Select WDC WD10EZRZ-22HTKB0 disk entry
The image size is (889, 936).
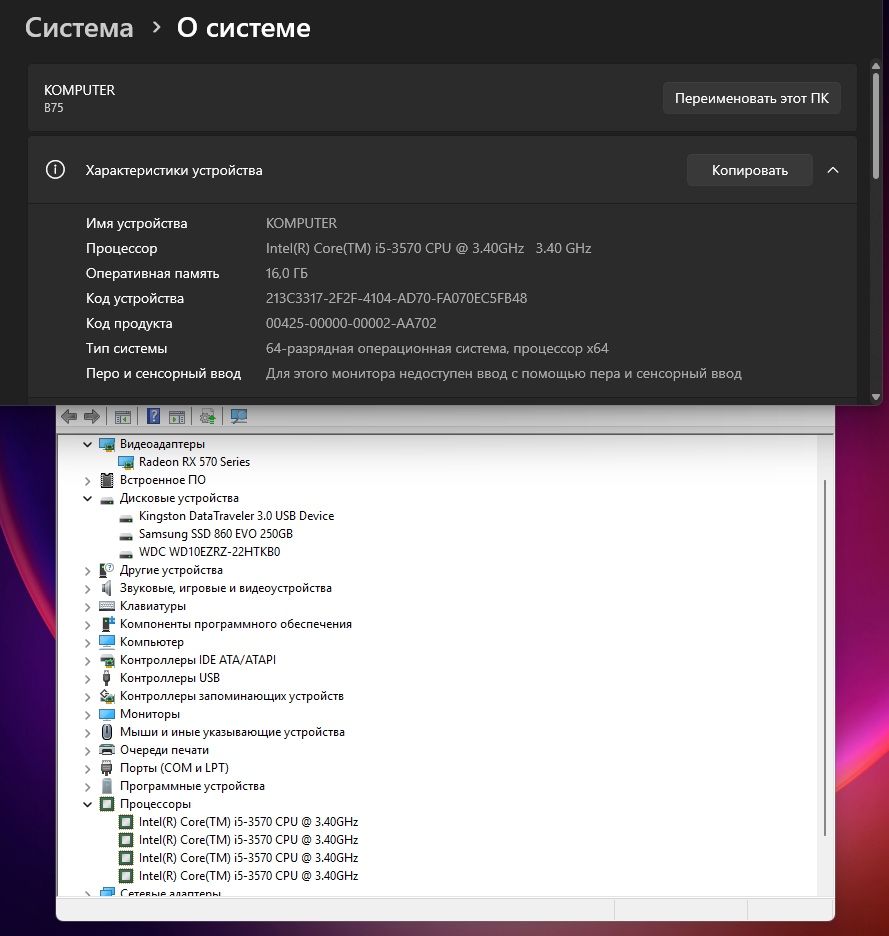210,552
